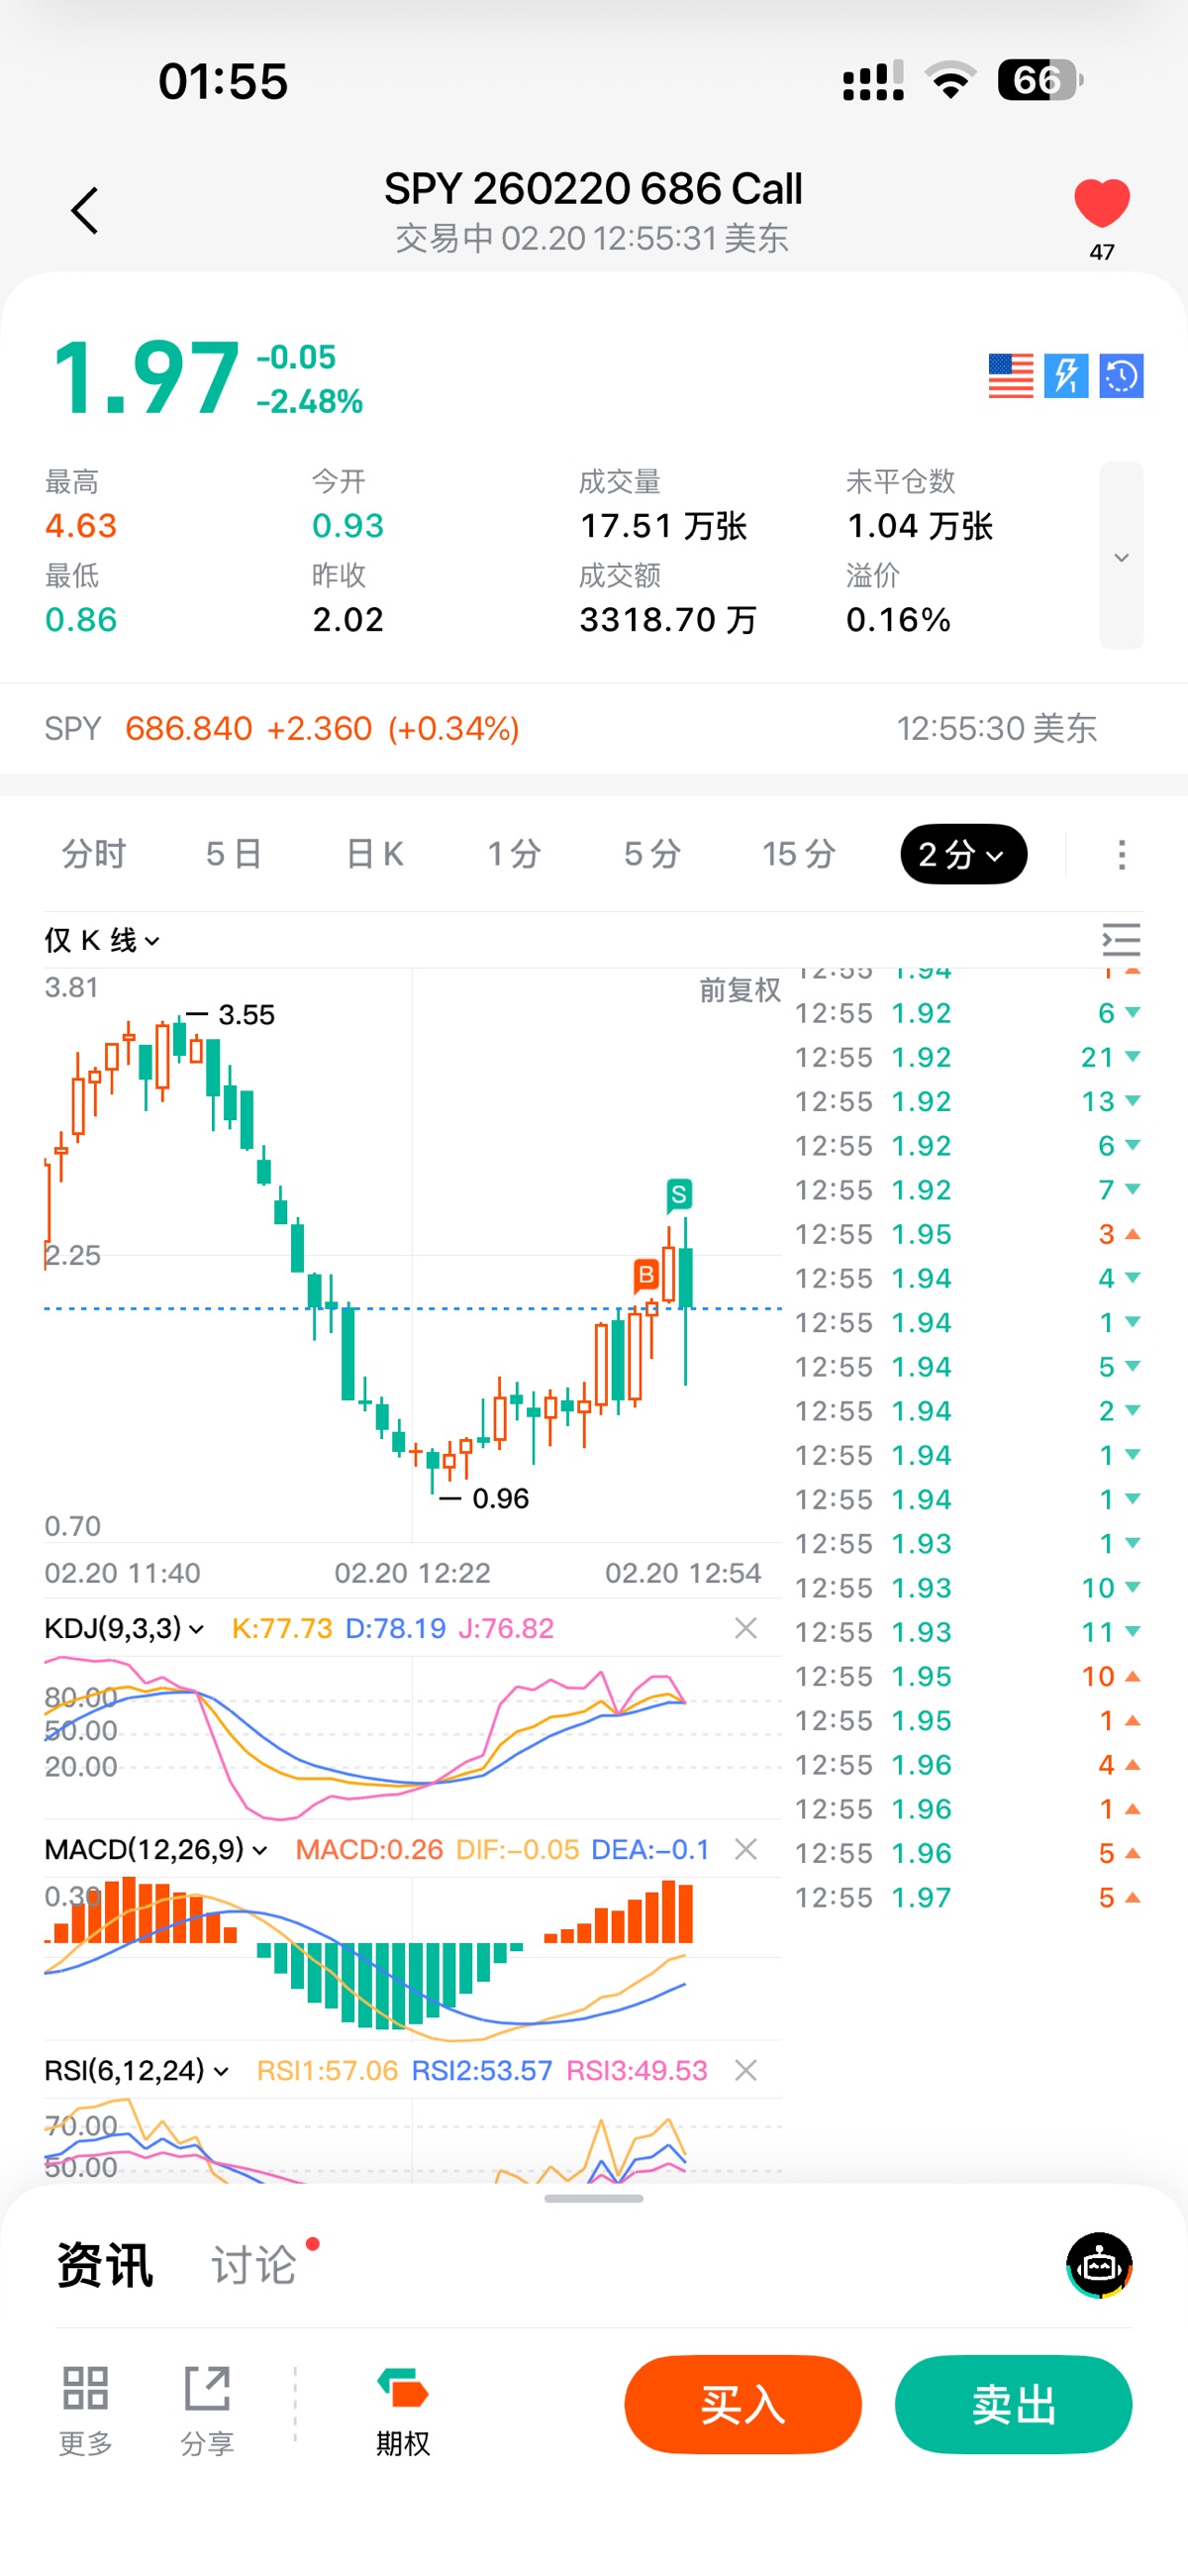Switch to the 日K chart tab

[374, 855]
